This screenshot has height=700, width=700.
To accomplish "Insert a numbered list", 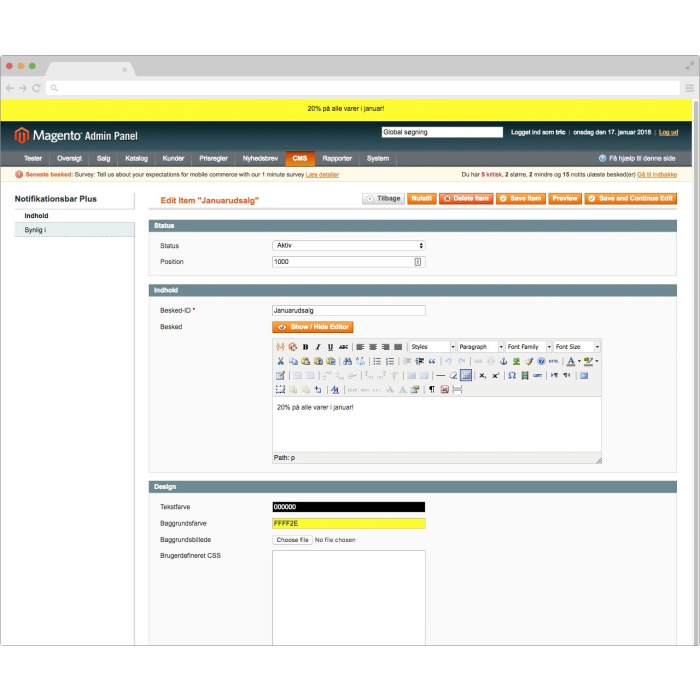I will click(x=390, y=361).
